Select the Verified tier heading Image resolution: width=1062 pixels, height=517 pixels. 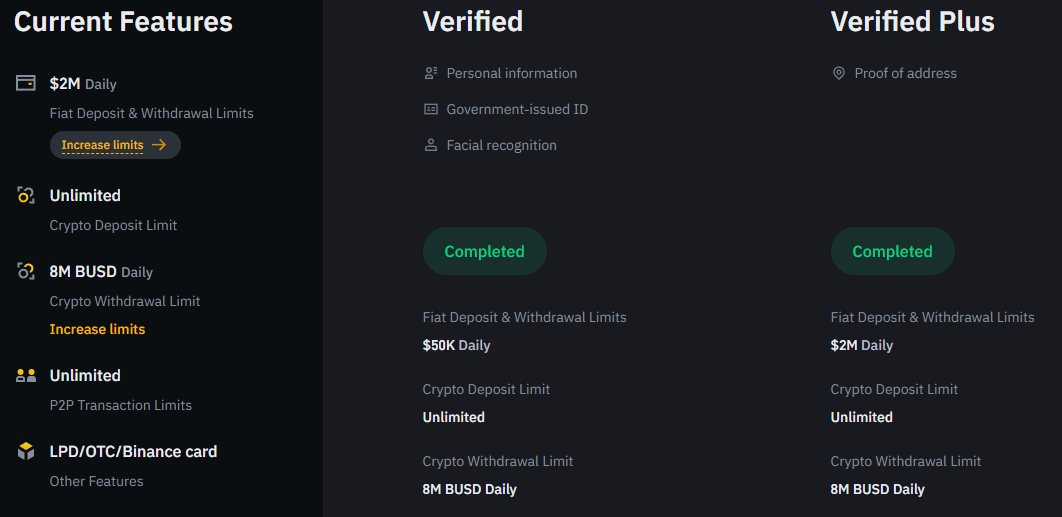pos(473,22)
